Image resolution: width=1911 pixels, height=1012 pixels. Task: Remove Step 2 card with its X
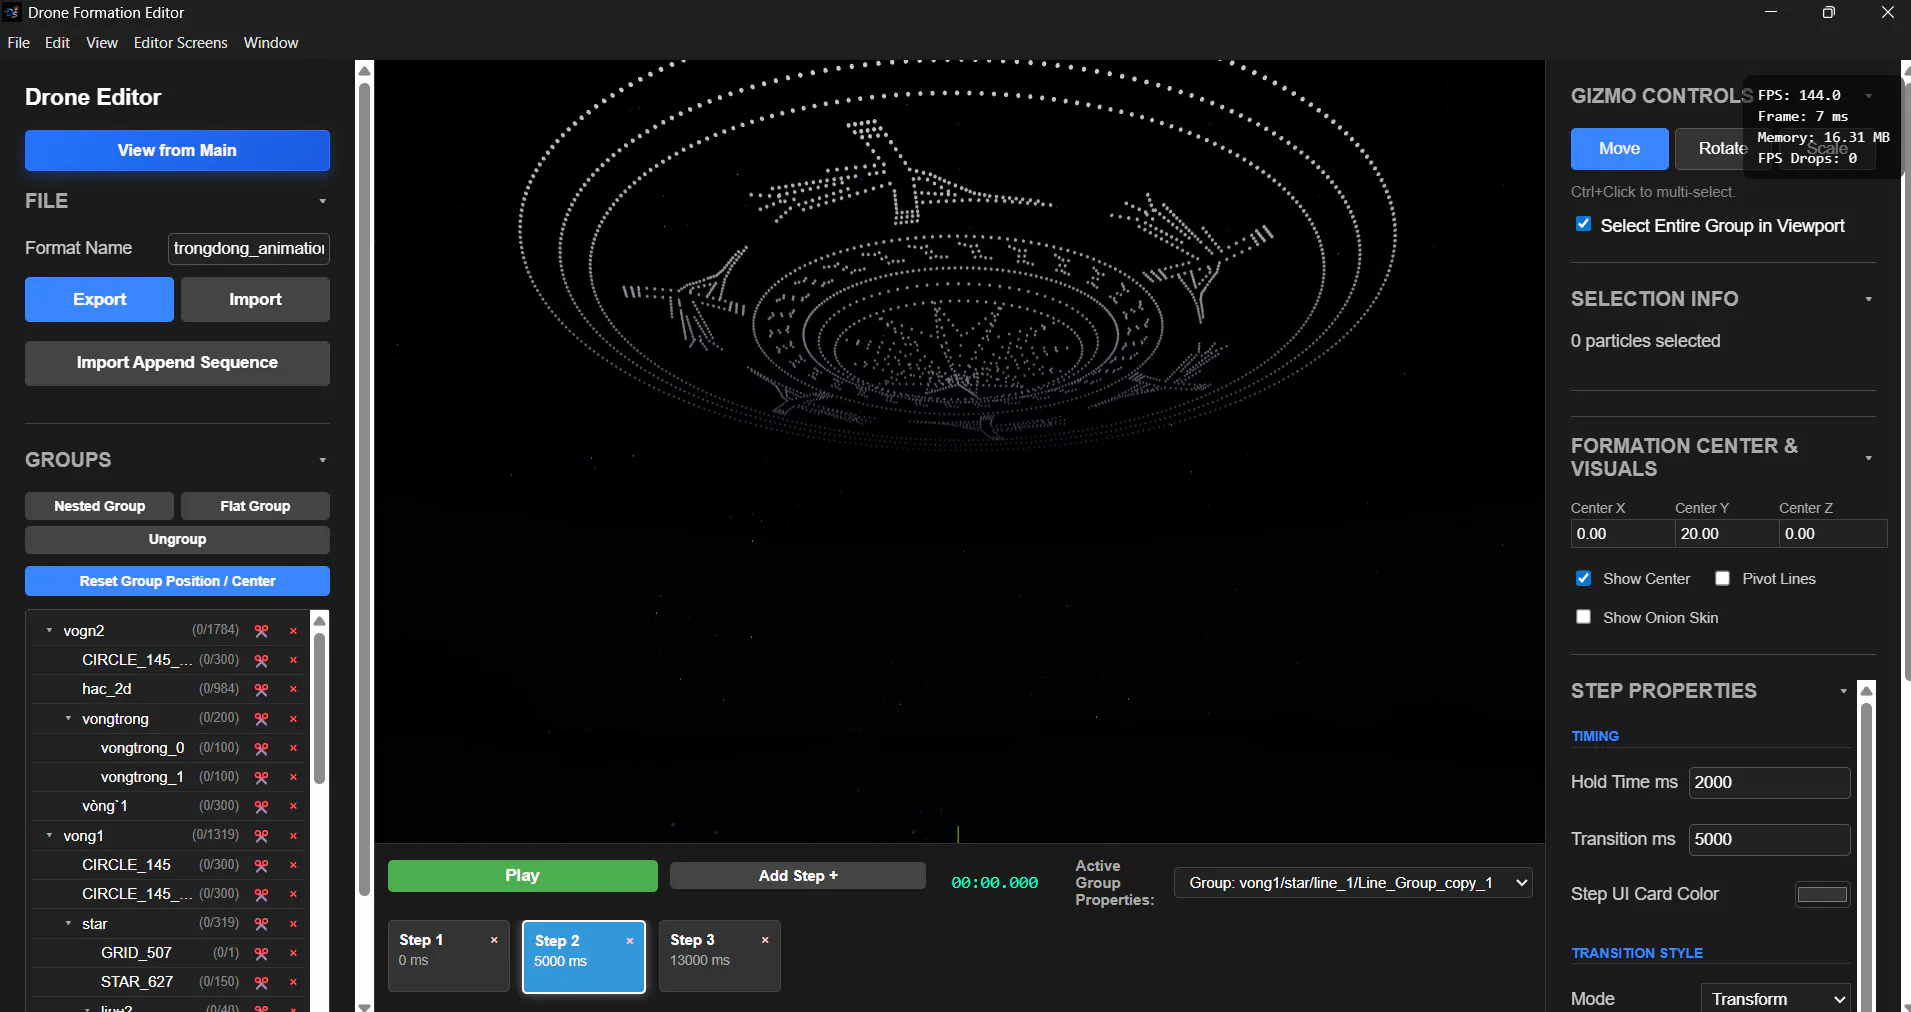pos(630,941)
